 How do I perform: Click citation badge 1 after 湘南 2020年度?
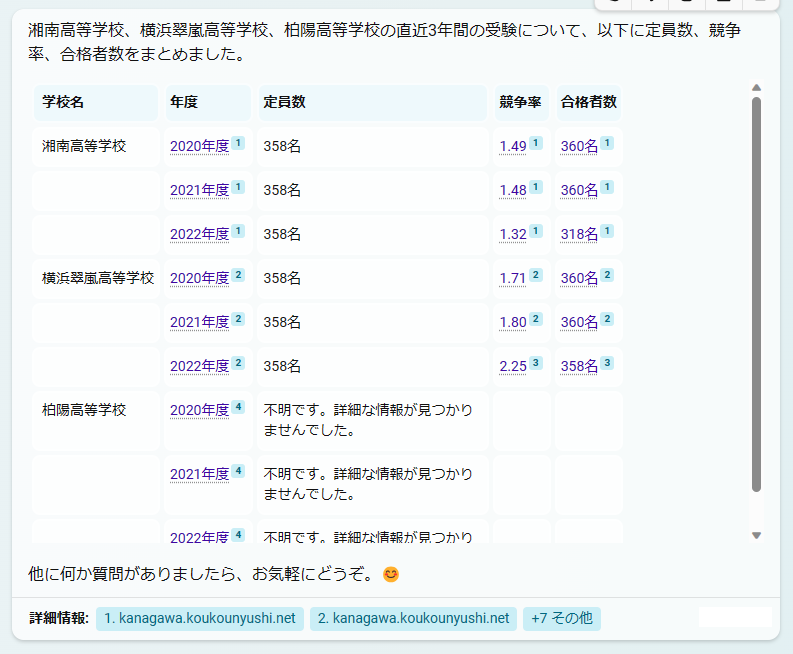(x=238, y=143)
